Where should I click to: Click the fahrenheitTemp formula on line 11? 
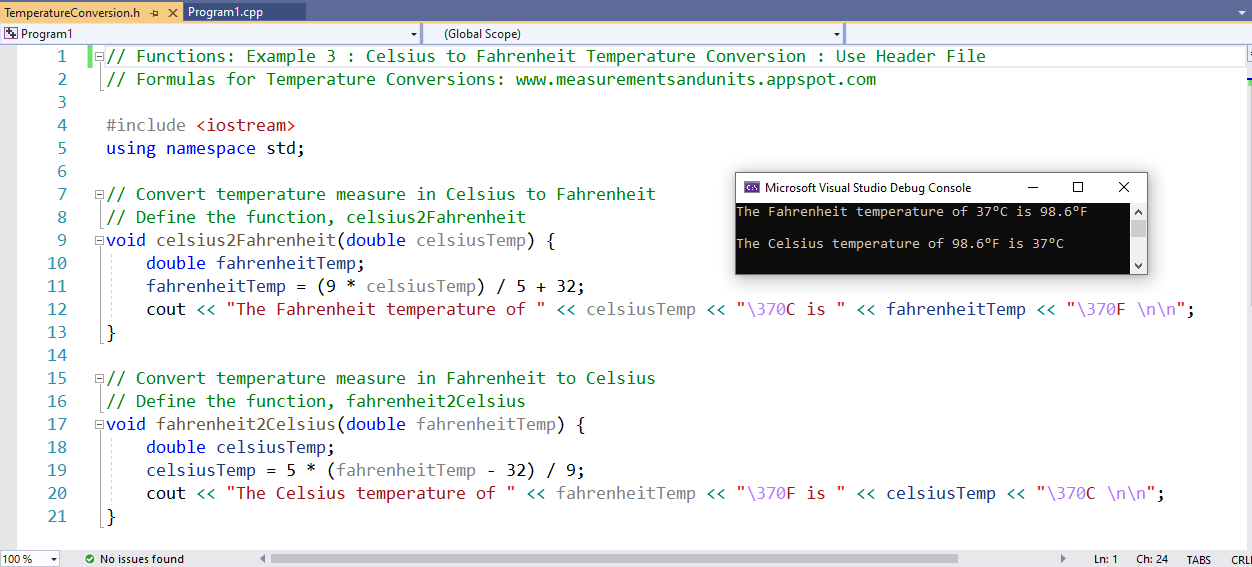[366, 286]
